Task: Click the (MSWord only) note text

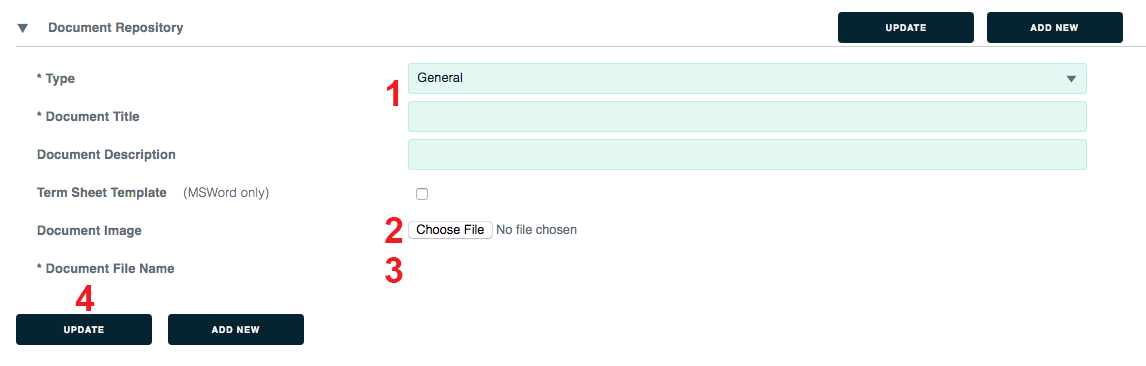Action: click(226, 193)
